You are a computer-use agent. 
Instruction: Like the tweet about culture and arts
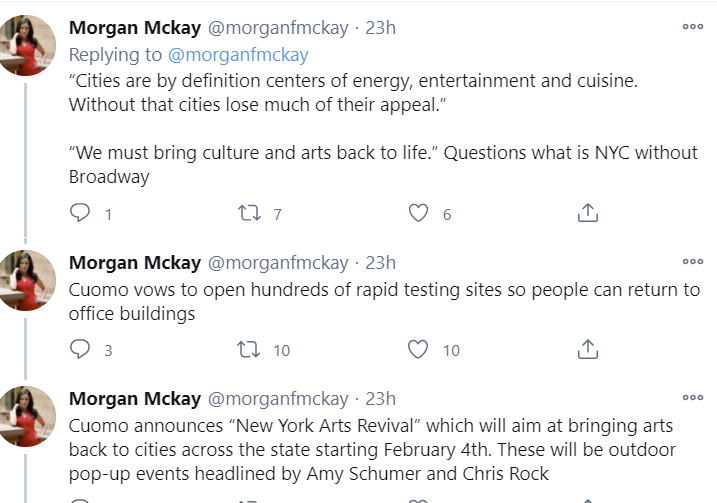(419, 213)
